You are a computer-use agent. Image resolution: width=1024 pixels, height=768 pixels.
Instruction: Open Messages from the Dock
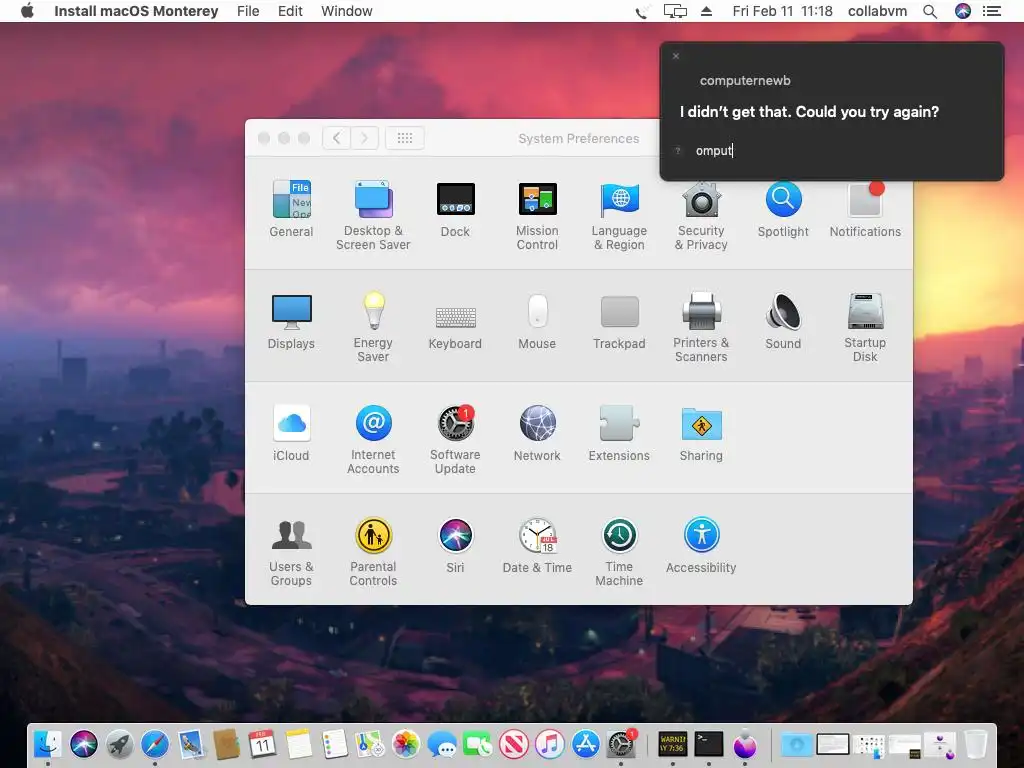442,744
